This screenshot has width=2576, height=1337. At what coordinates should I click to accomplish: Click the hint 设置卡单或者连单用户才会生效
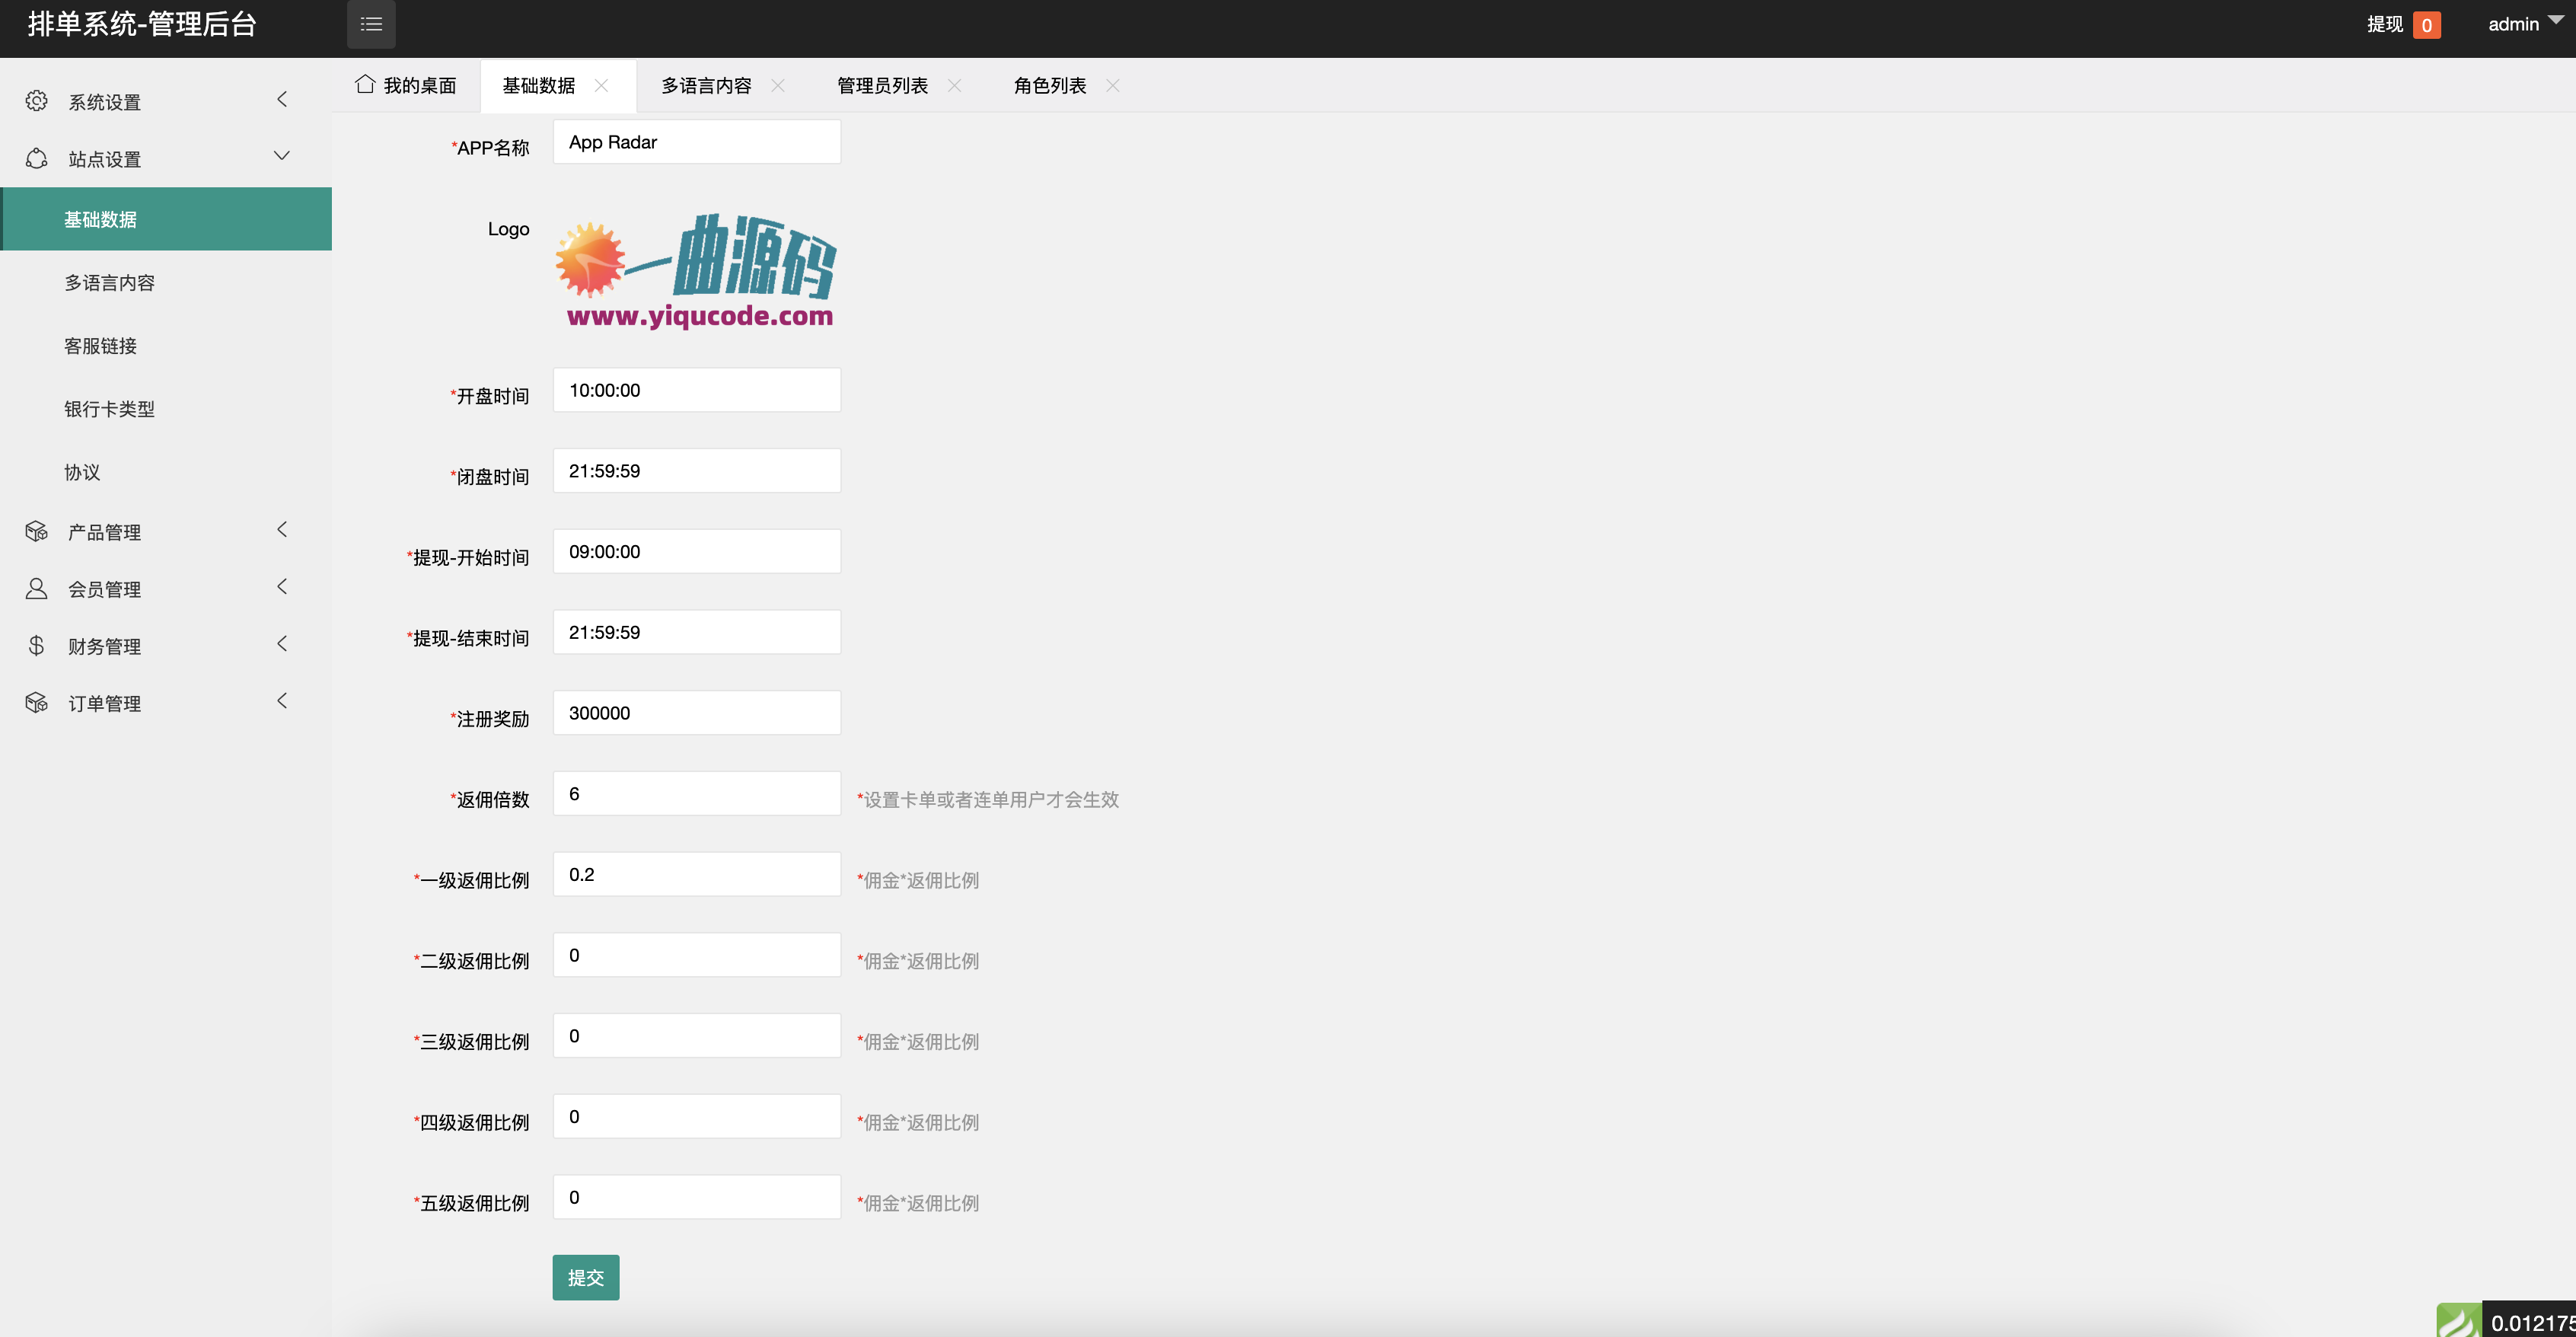click(x=988, y=799)
